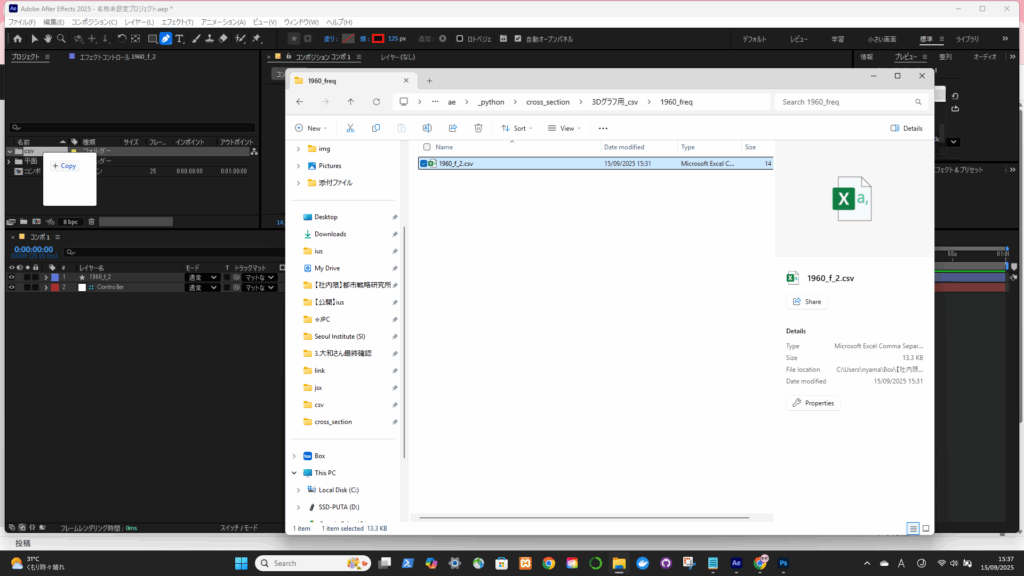
Task: Click the red stroke color swatch
Action: pyautogui.click(x=378, y=39)
